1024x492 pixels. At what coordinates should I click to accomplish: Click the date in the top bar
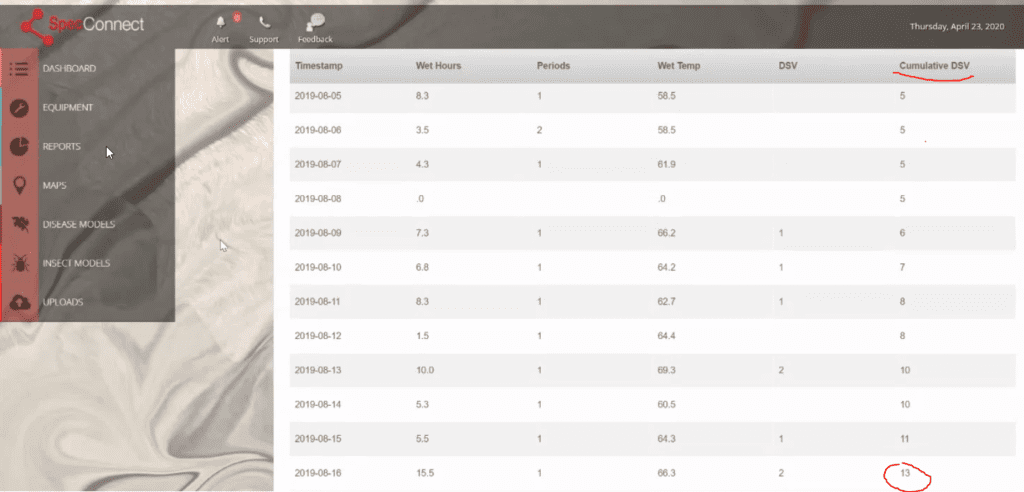tap(957, 27)
